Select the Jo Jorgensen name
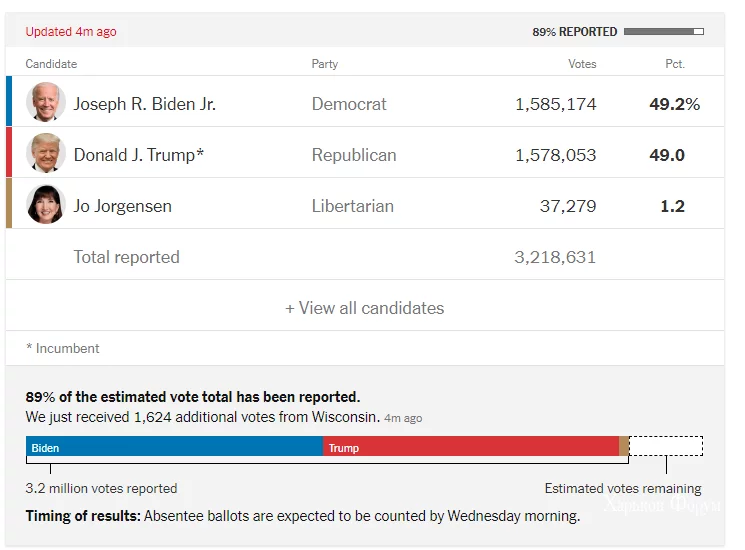The height and width of the screenshot is (550, 745). [x=123, y=206]
